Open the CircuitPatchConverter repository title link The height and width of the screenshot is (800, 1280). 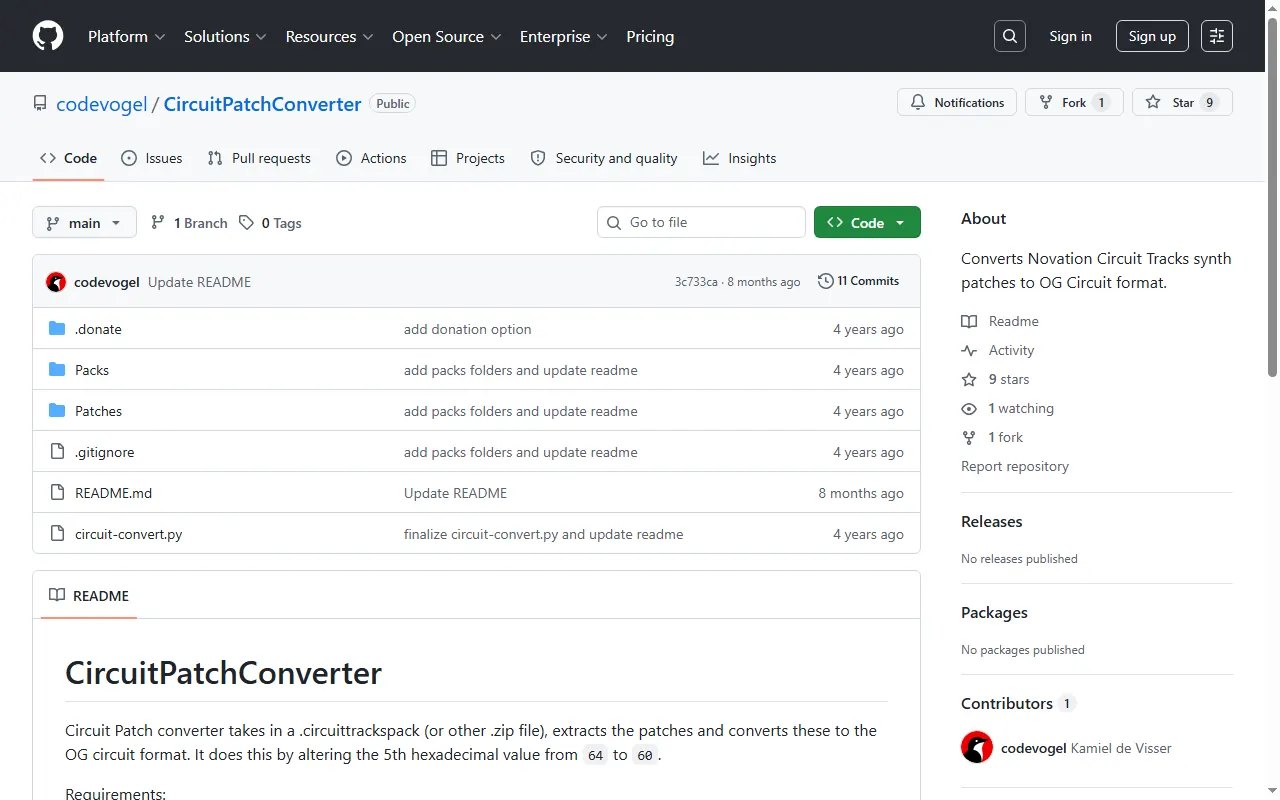point(262,104)
